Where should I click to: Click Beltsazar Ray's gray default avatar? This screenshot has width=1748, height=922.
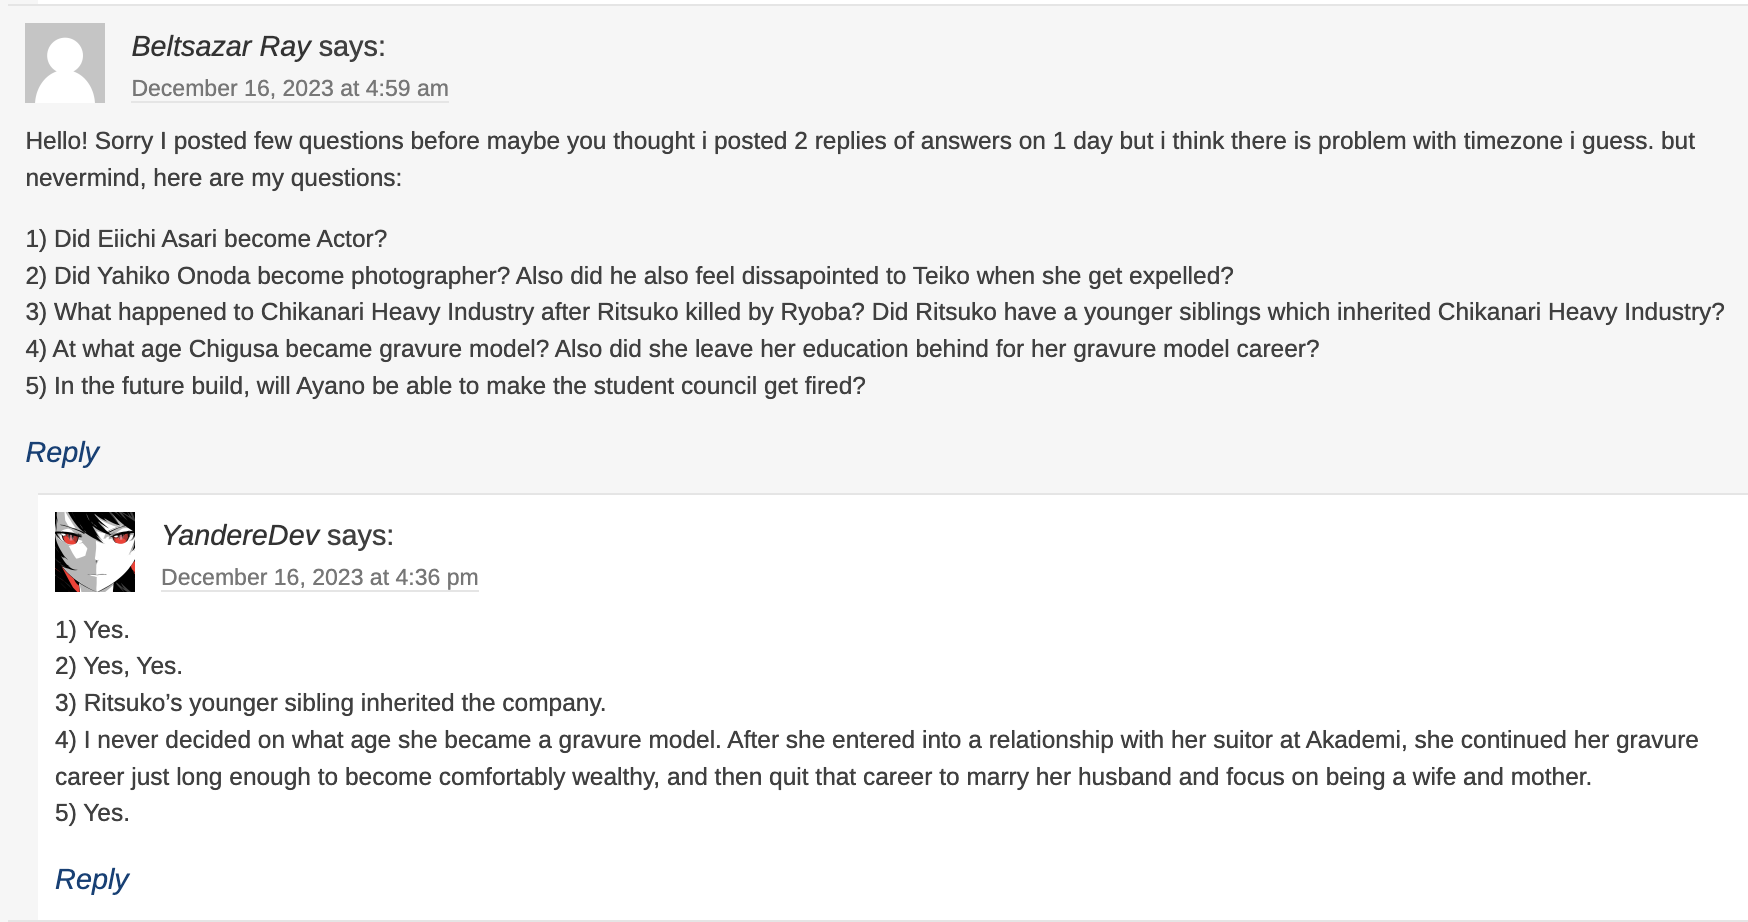coord(65,63)
